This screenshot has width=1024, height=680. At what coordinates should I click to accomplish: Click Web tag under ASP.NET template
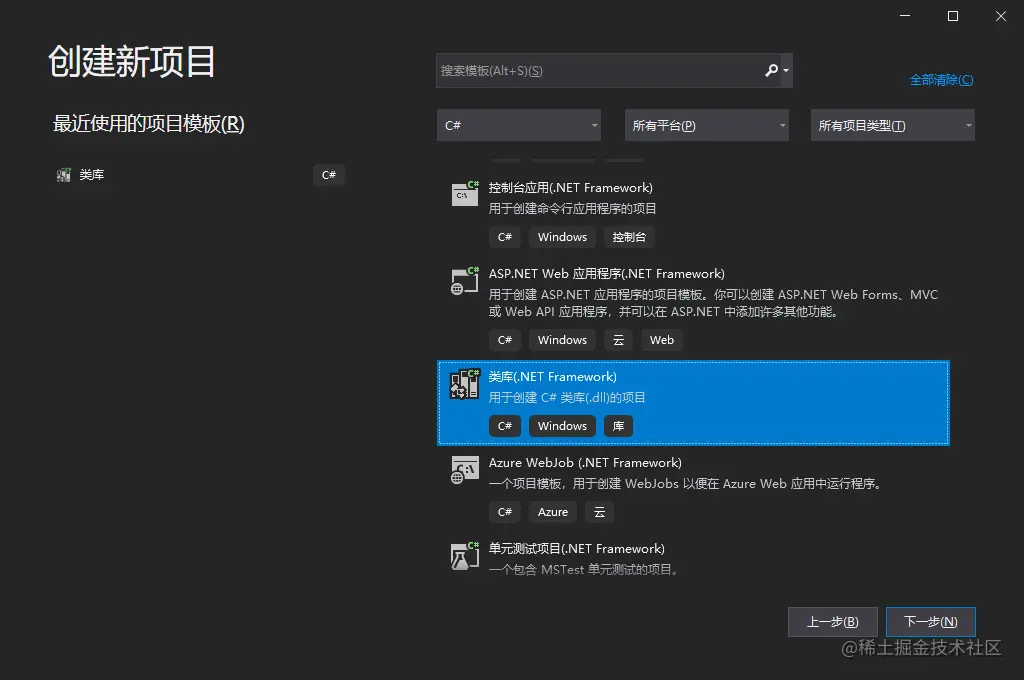662,340
